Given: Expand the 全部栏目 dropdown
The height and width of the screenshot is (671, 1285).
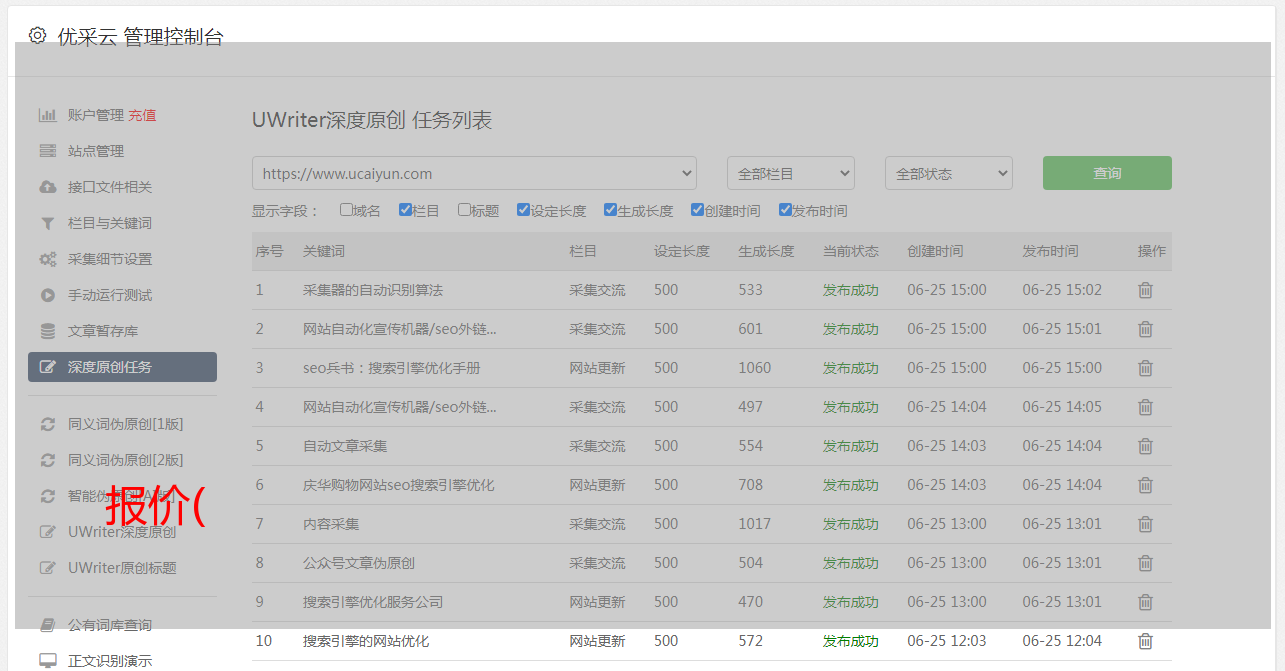Looking at the screenshot, I should click(x=790, y=173).
